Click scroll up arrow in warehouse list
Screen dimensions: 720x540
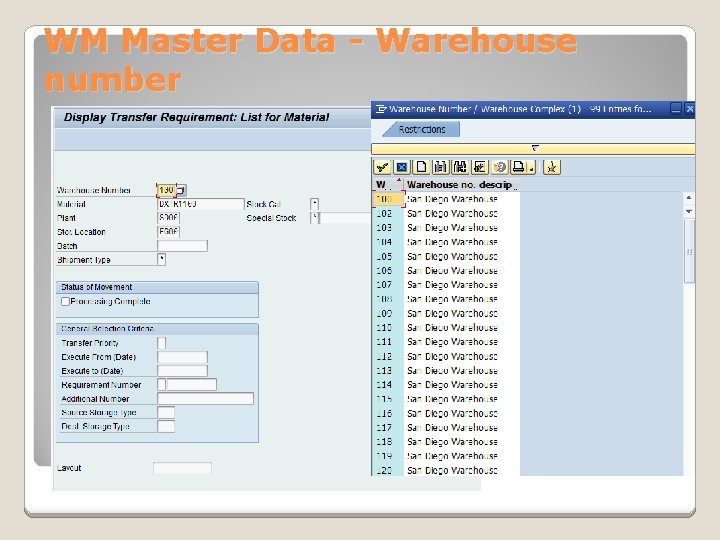(x=689, y=197)
